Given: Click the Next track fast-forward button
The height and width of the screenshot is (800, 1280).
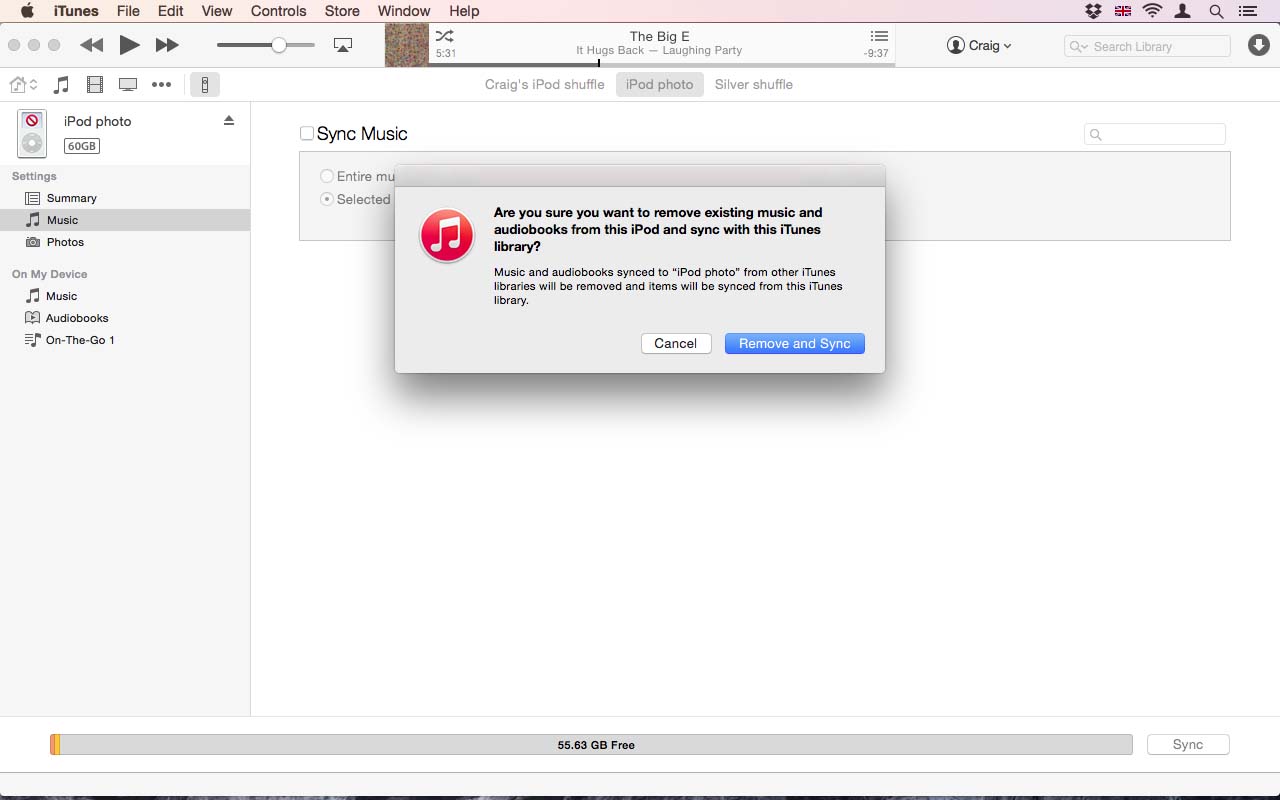Looking at the screenshot, I should (x=167, y=45).
